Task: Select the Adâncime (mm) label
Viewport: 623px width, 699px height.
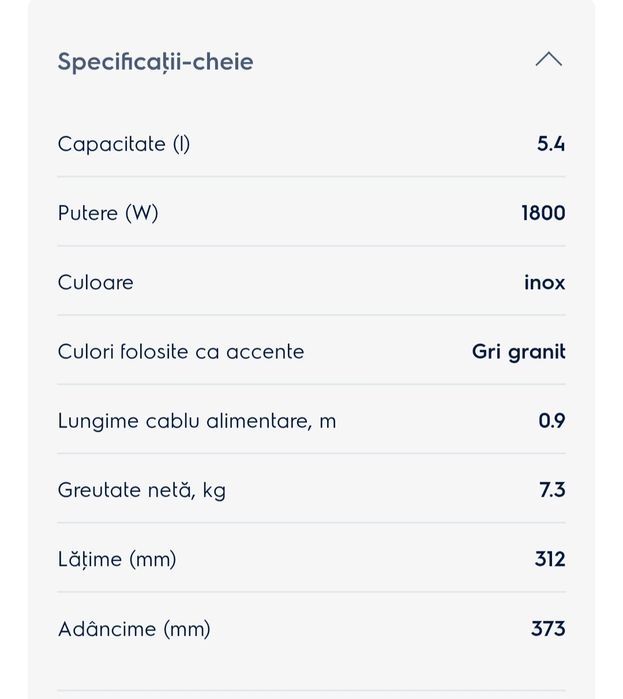Action: (134, 629)
